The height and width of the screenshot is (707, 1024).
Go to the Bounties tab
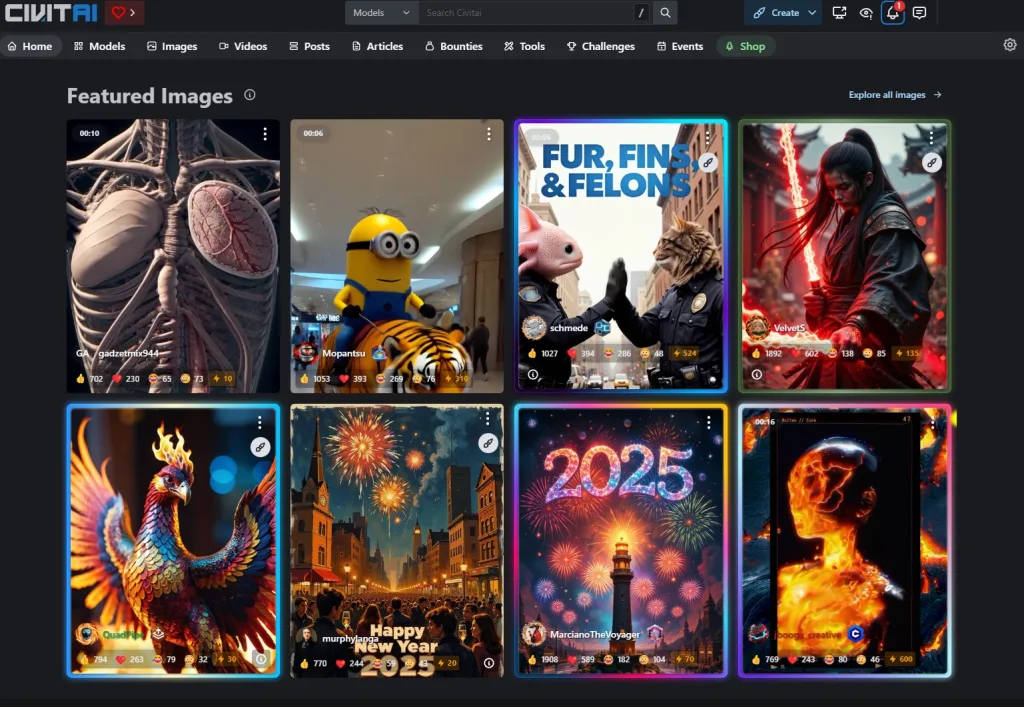pyautogui.click(x=453, y=46)
